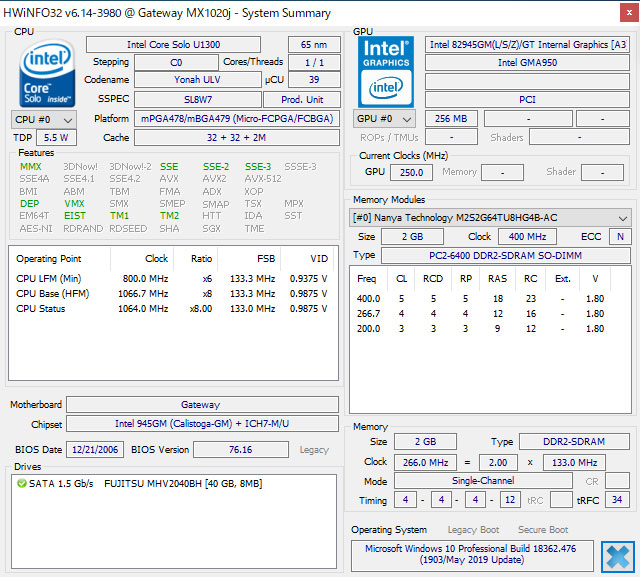Click the Motherboard Gateway field

tap(202, 405)
